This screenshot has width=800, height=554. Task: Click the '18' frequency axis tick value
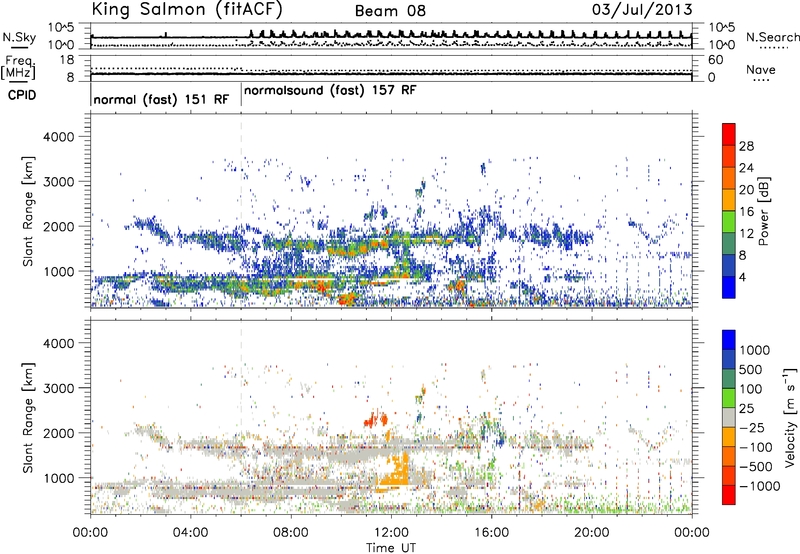click(x=67, y=60)
